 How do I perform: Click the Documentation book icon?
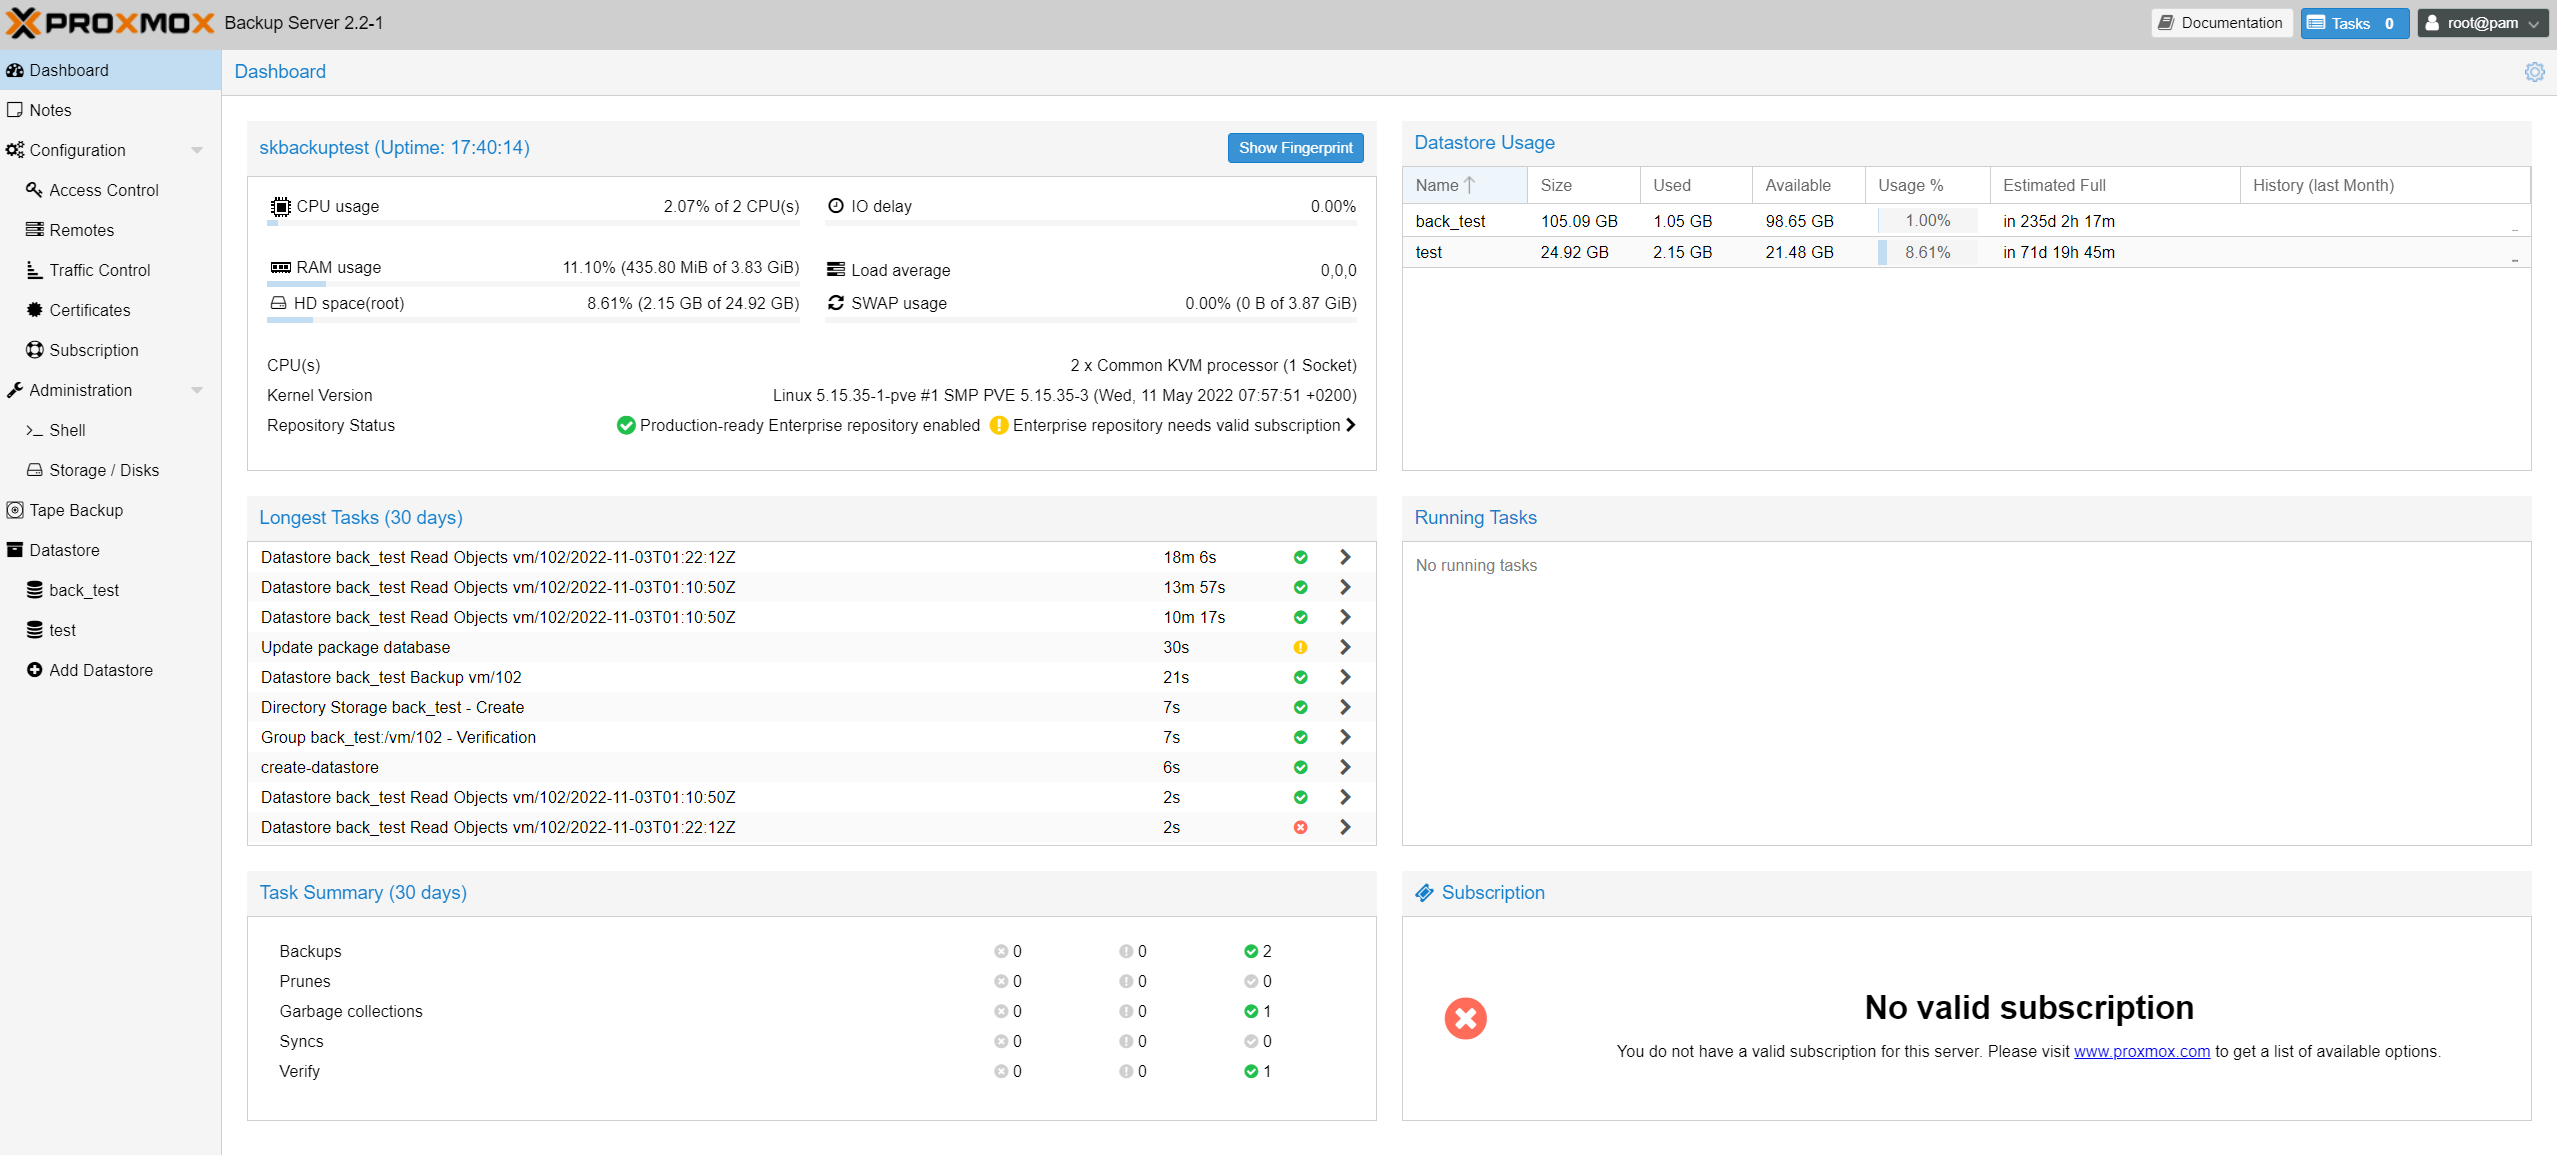click(2166, 23)
